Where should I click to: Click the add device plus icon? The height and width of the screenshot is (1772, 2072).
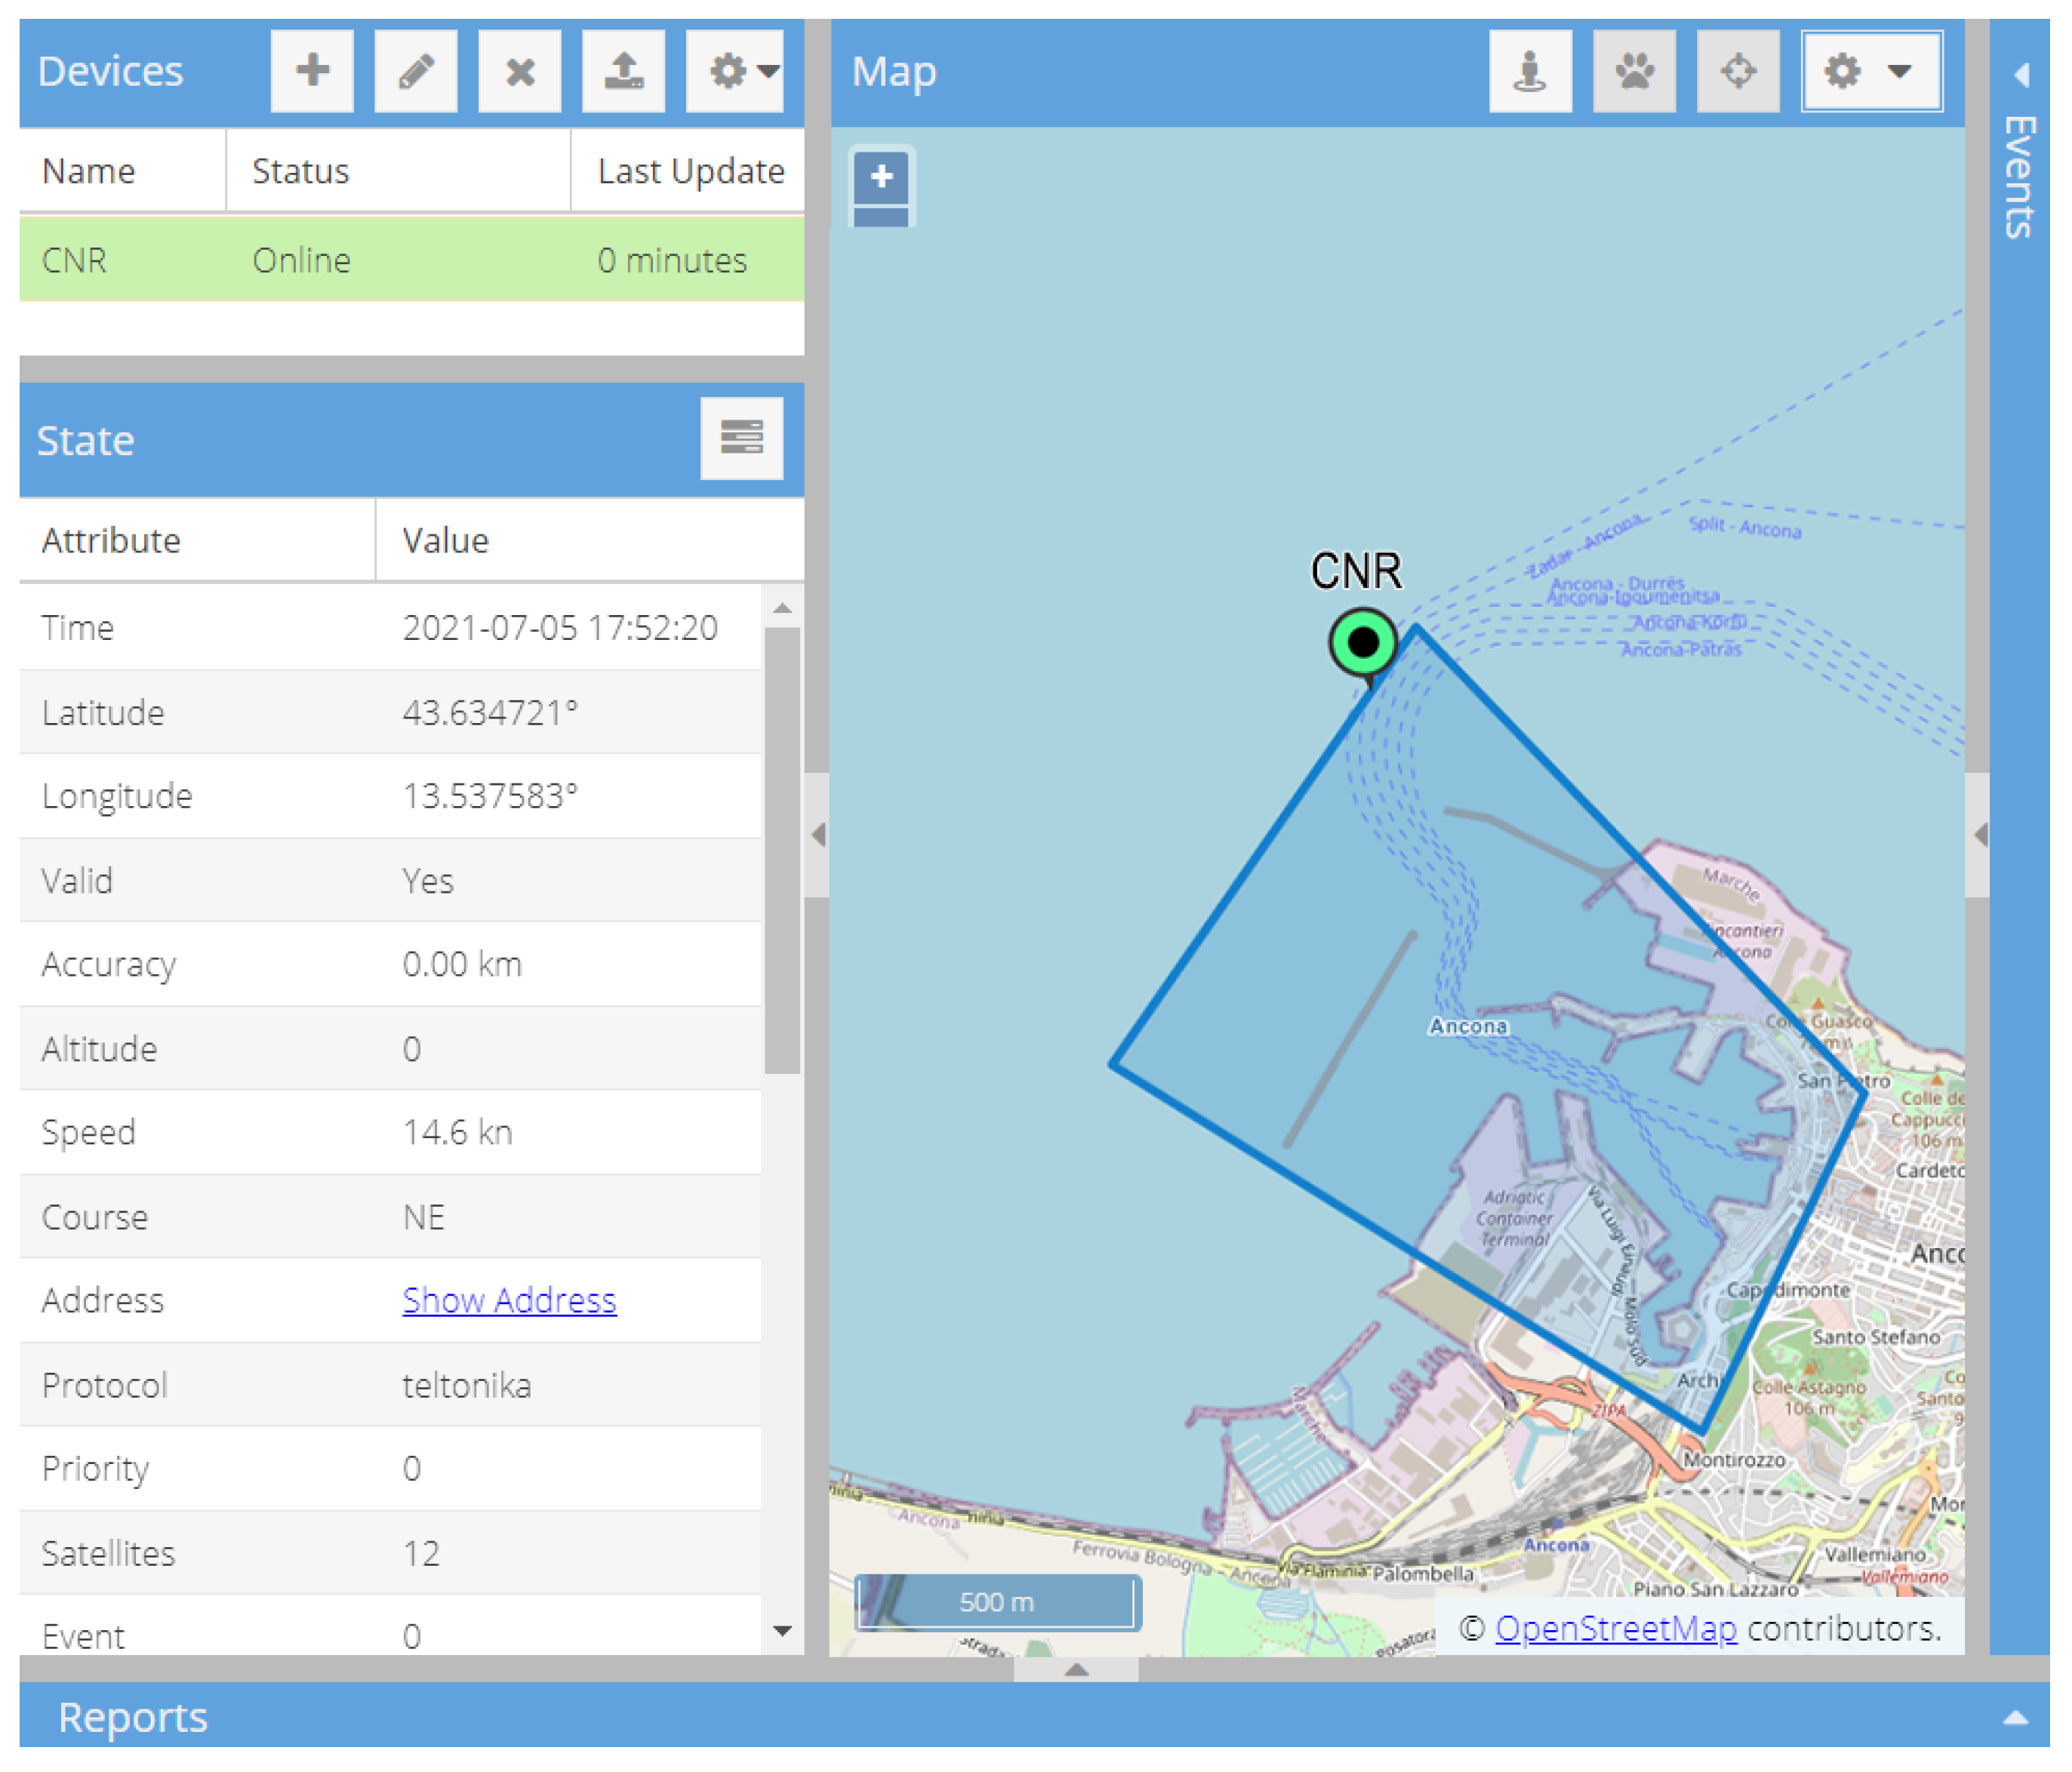coord(312,71)
